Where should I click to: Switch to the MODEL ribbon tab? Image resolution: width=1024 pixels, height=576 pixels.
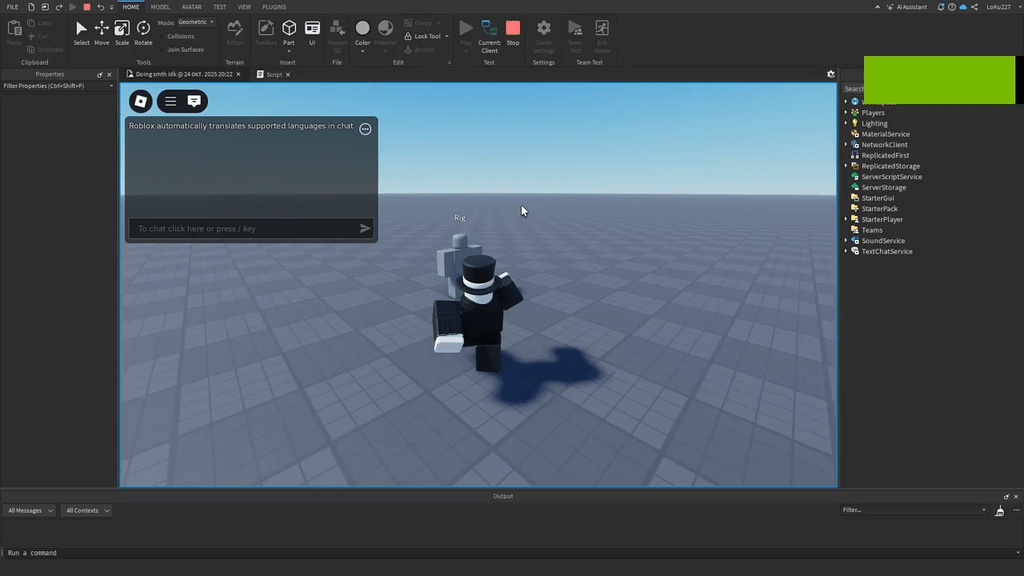160,7
